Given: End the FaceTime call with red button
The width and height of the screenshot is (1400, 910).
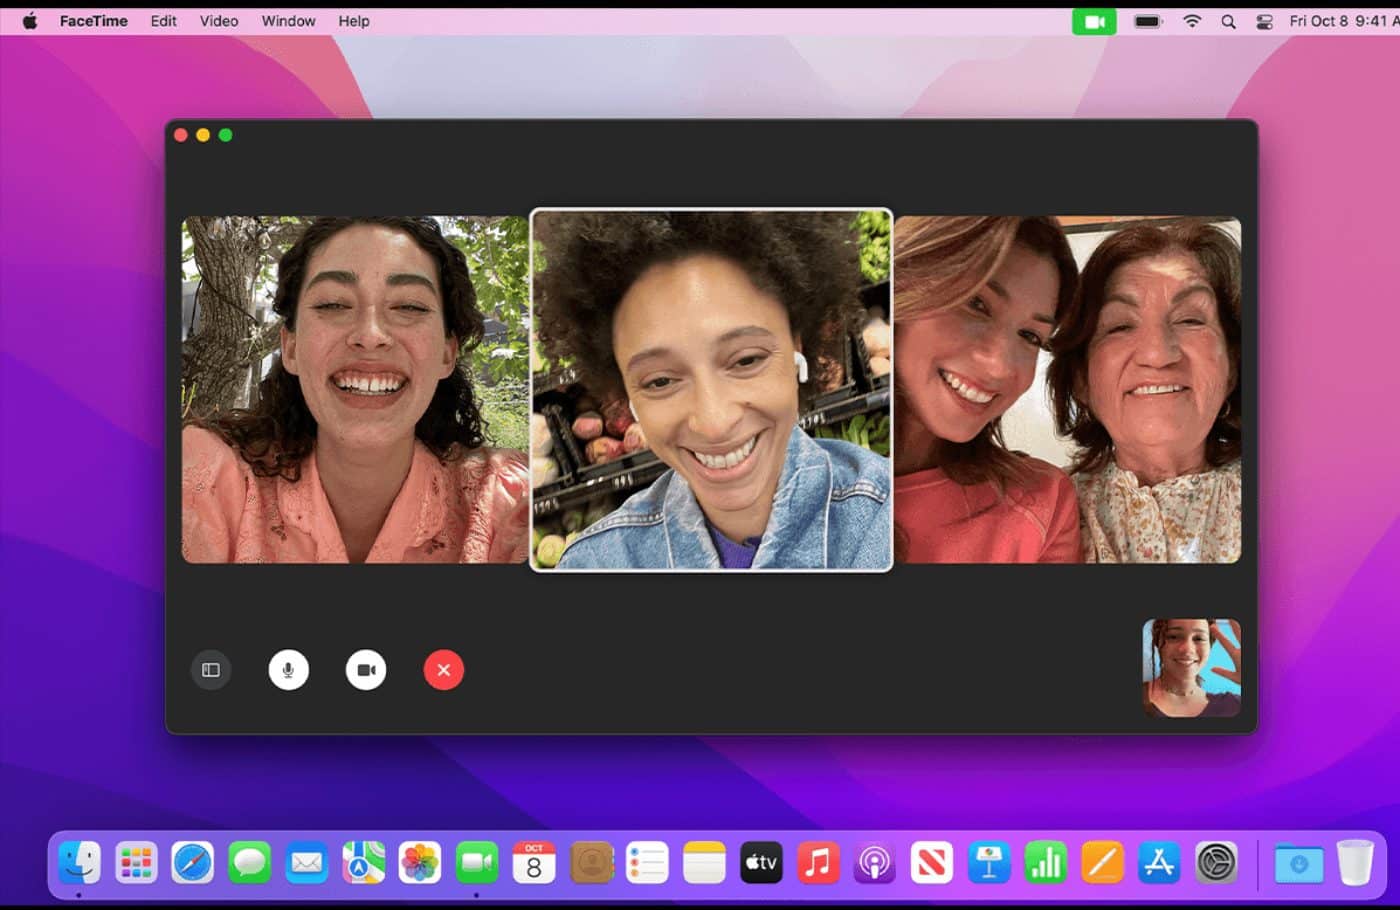Looking at the screenshot, I should point(444,670).
